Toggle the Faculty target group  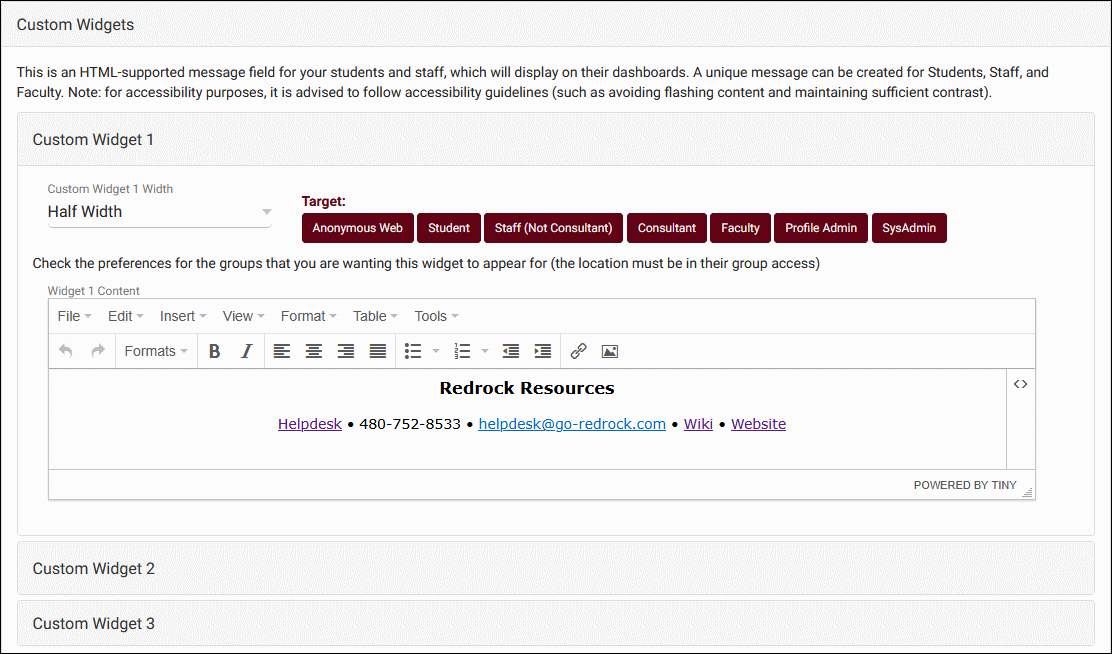click(740, 228)
